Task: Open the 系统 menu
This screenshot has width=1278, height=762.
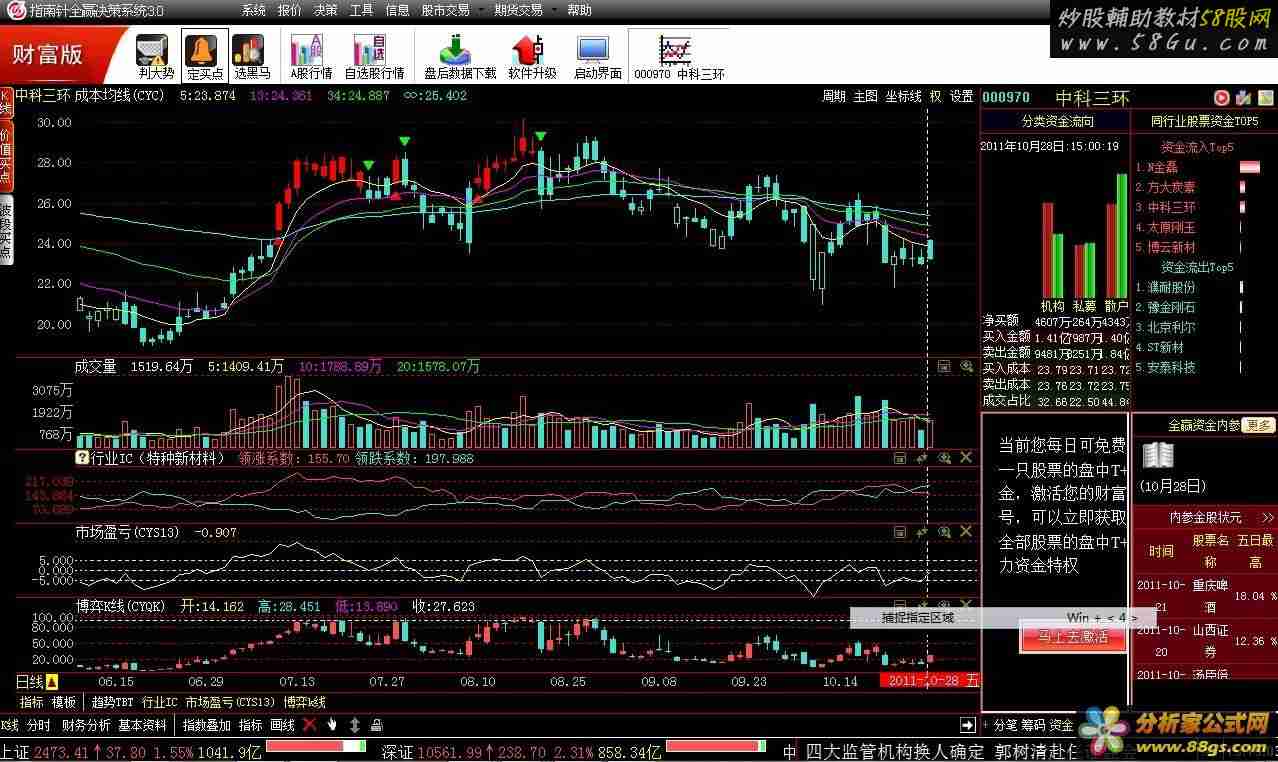Action: click(x=254, y=10)
